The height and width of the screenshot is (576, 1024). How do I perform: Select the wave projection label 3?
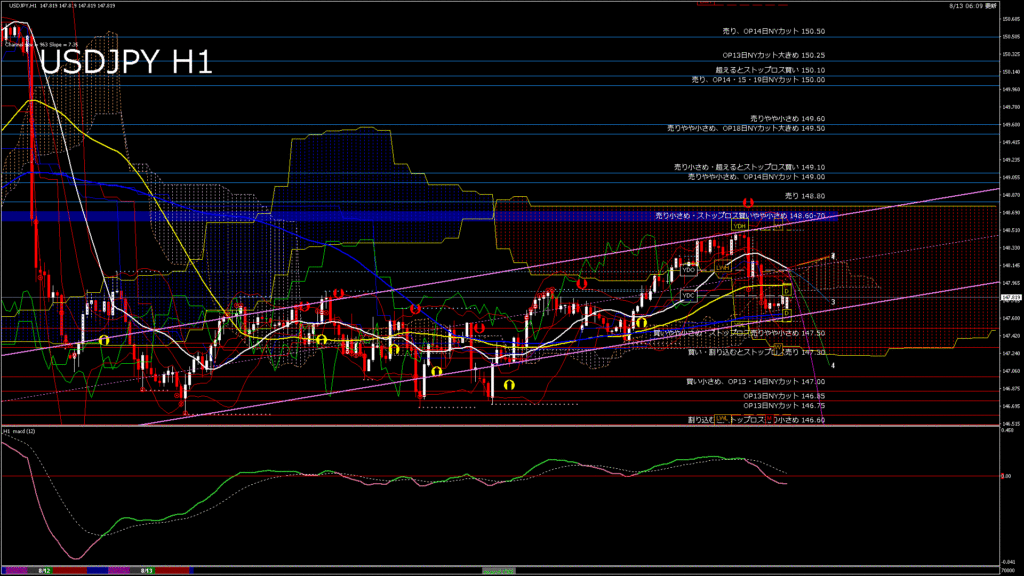pos(833,301)
